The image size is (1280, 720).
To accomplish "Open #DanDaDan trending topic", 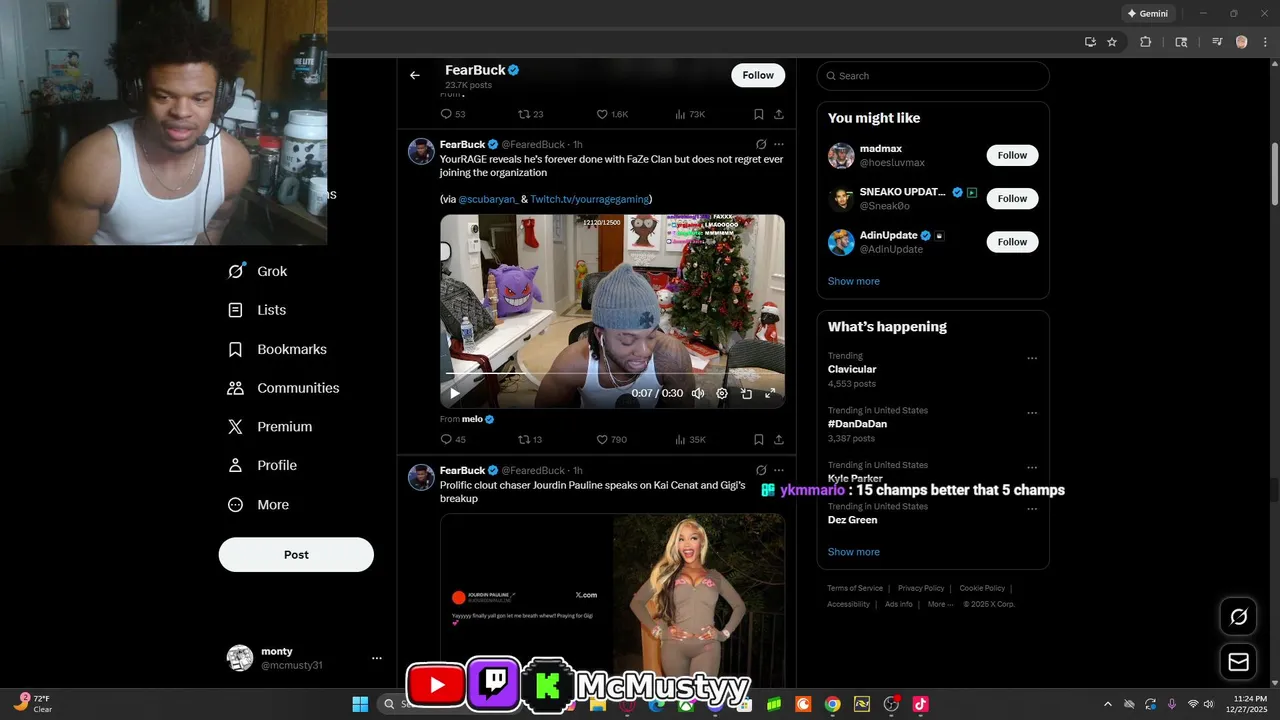I will coord(857,424).
